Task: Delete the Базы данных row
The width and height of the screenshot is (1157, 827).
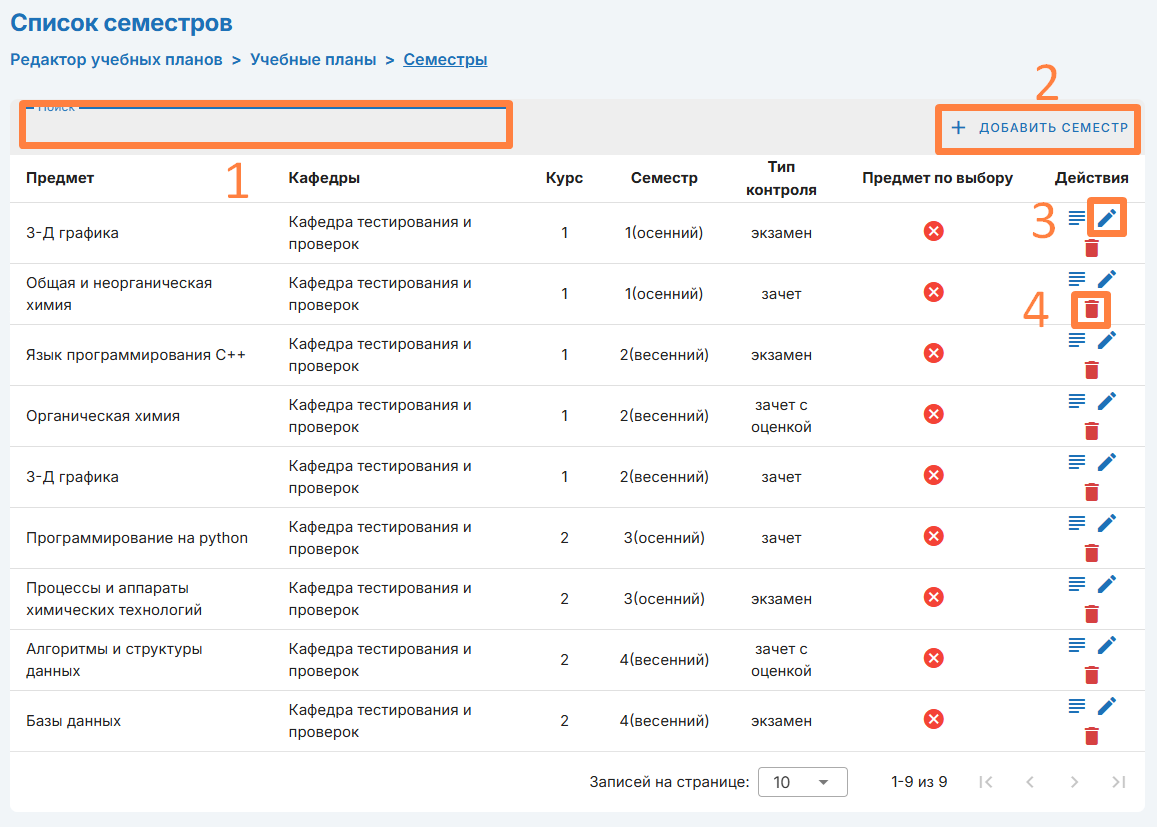Action: [x=1091, y=736]
